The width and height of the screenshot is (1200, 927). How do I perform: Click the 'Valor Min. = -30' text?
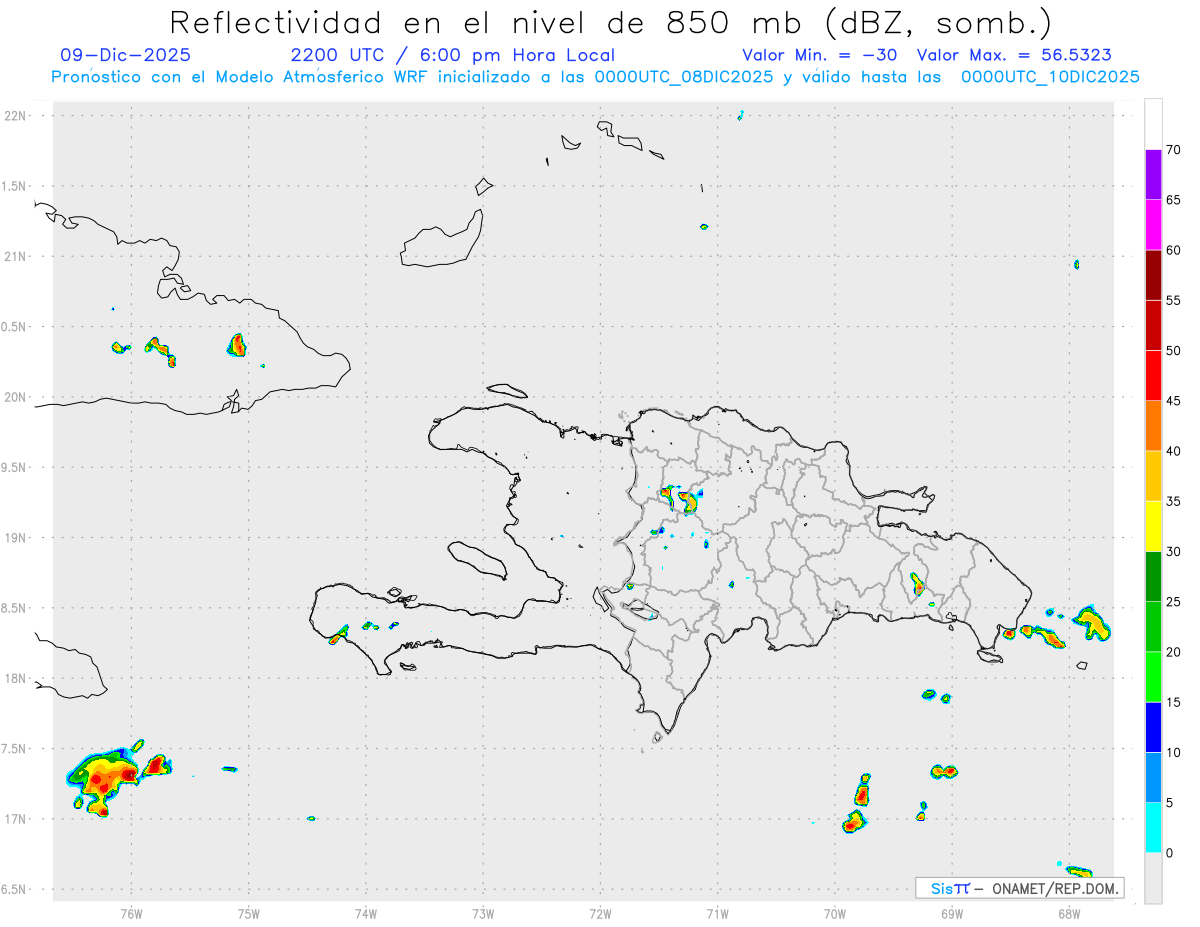tap(822, 55)
